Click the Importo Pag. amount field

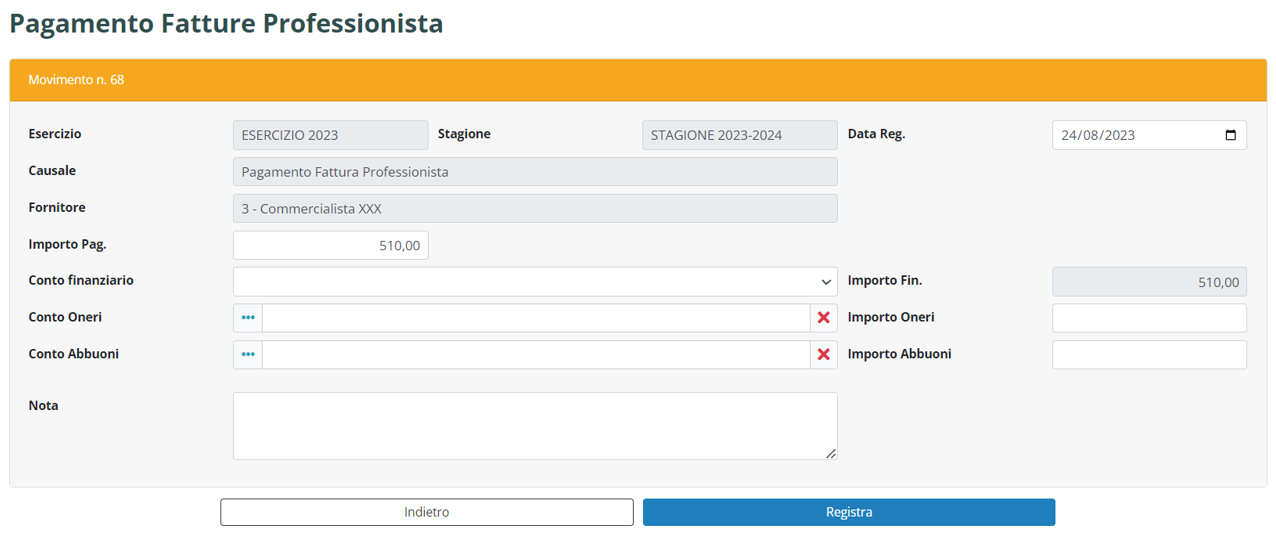point(330,245)
